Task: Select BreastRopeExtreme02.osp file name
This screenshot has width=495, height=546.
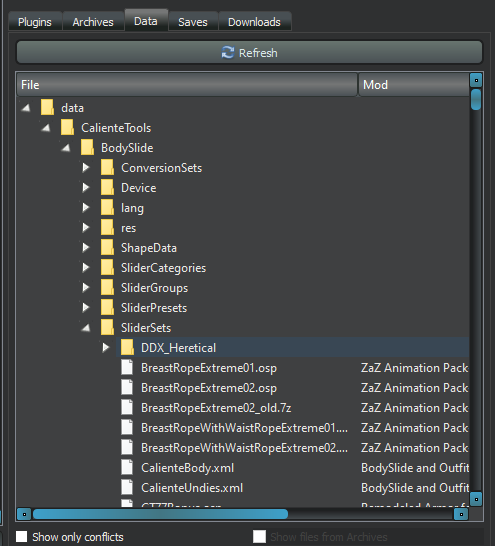Action: (209, 388)
